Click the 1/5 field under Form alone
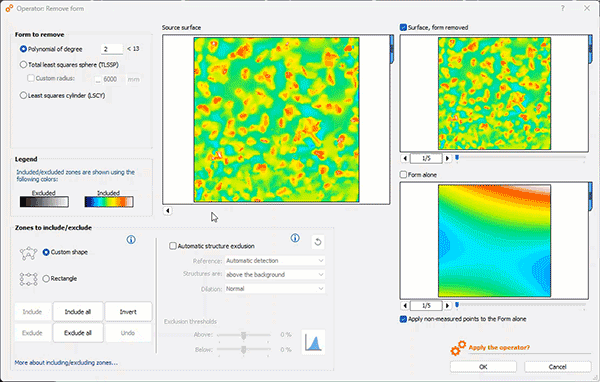 [426, 305]
